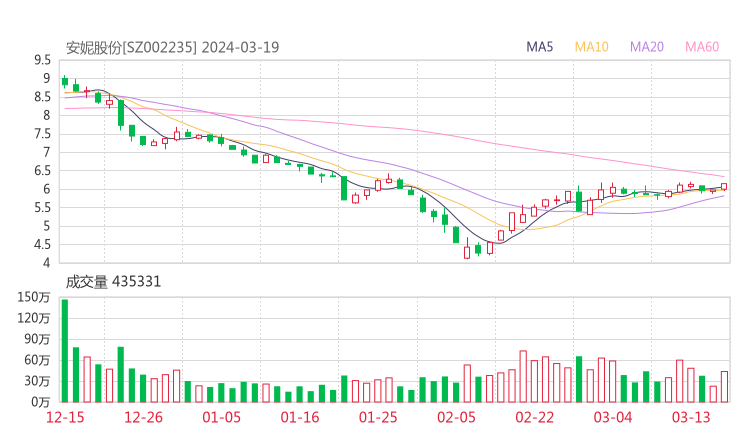Image resolution: width=740 pixels, height=440 pixels.
Task: Click the 150万 volume axis label
Action: pos(34,297)
